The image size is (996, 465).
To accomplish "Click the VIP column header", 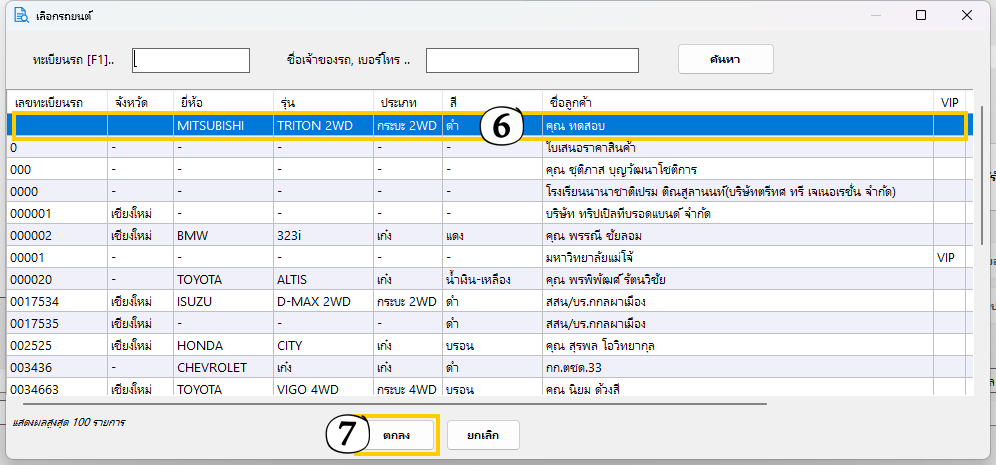I will (x=949, y=103).
